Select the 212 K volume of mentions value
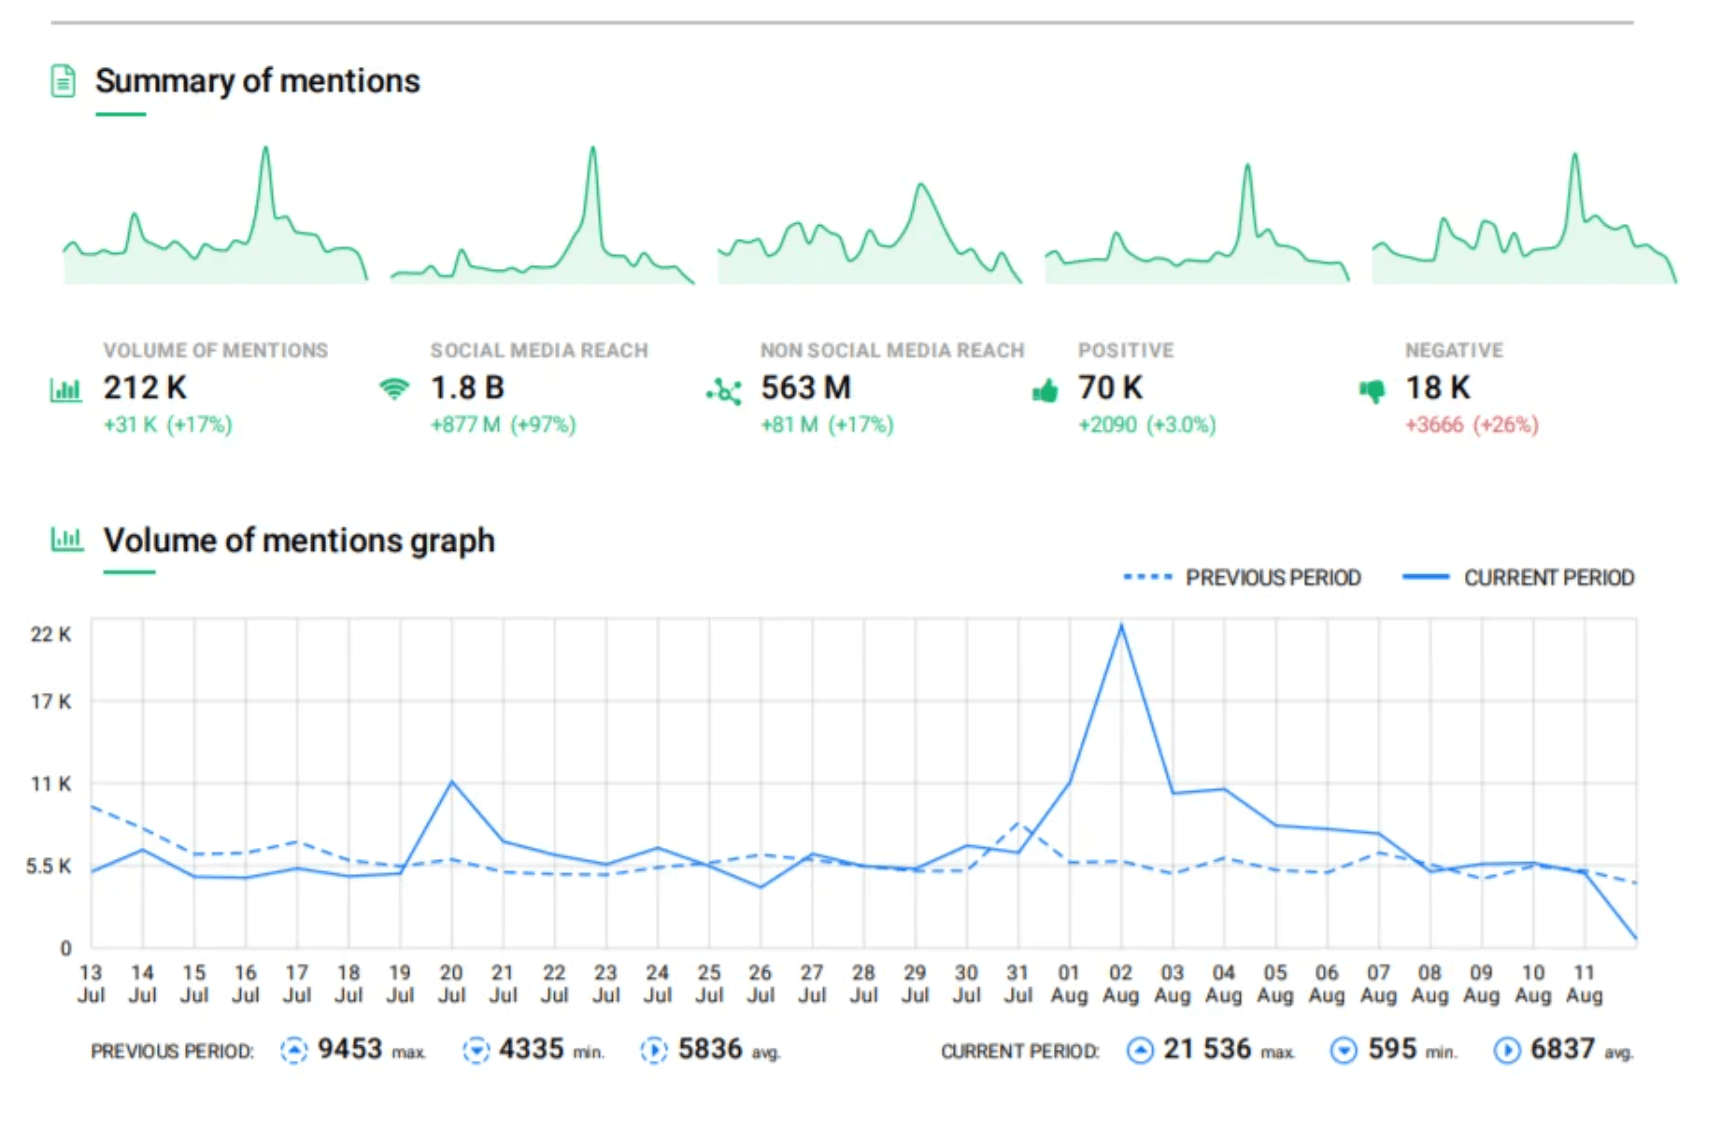Viewport: 1730px width, 1124px height. [x=145, y=387]
